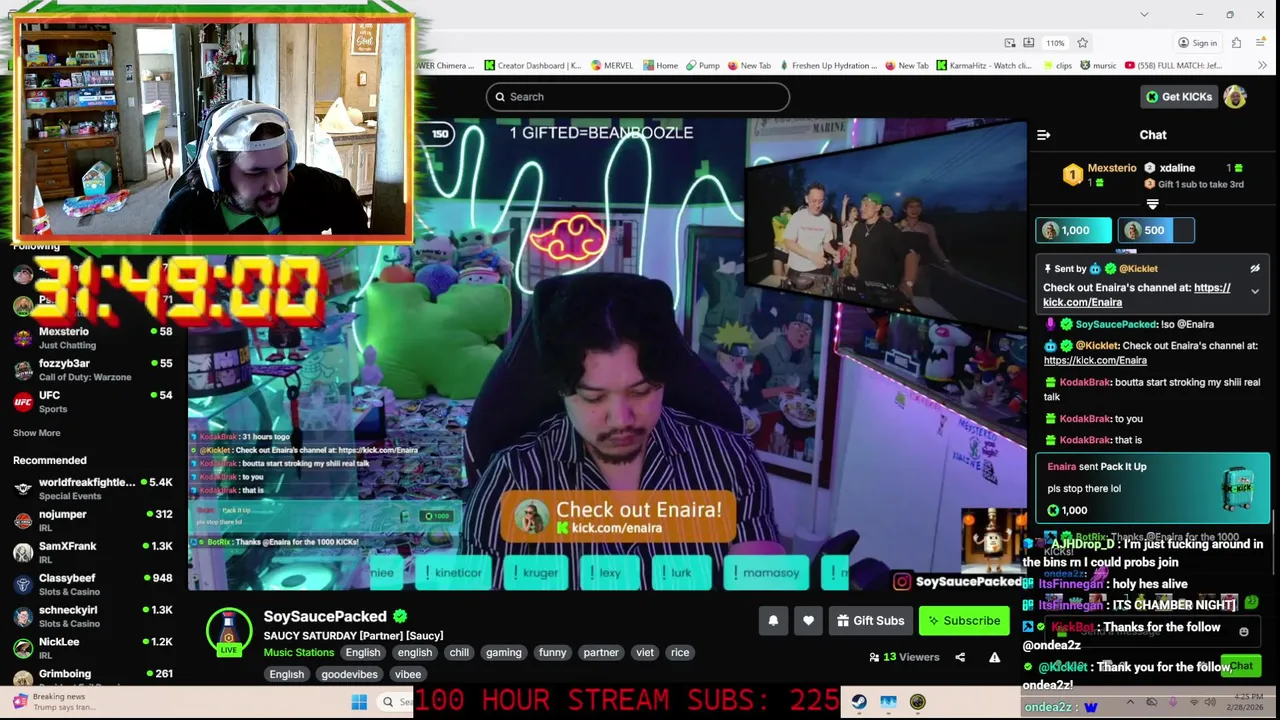This screenshot has width=1280, height=720.
Task: Open browser extensions puzzle icon
Action: click(x=1236, y=43)
